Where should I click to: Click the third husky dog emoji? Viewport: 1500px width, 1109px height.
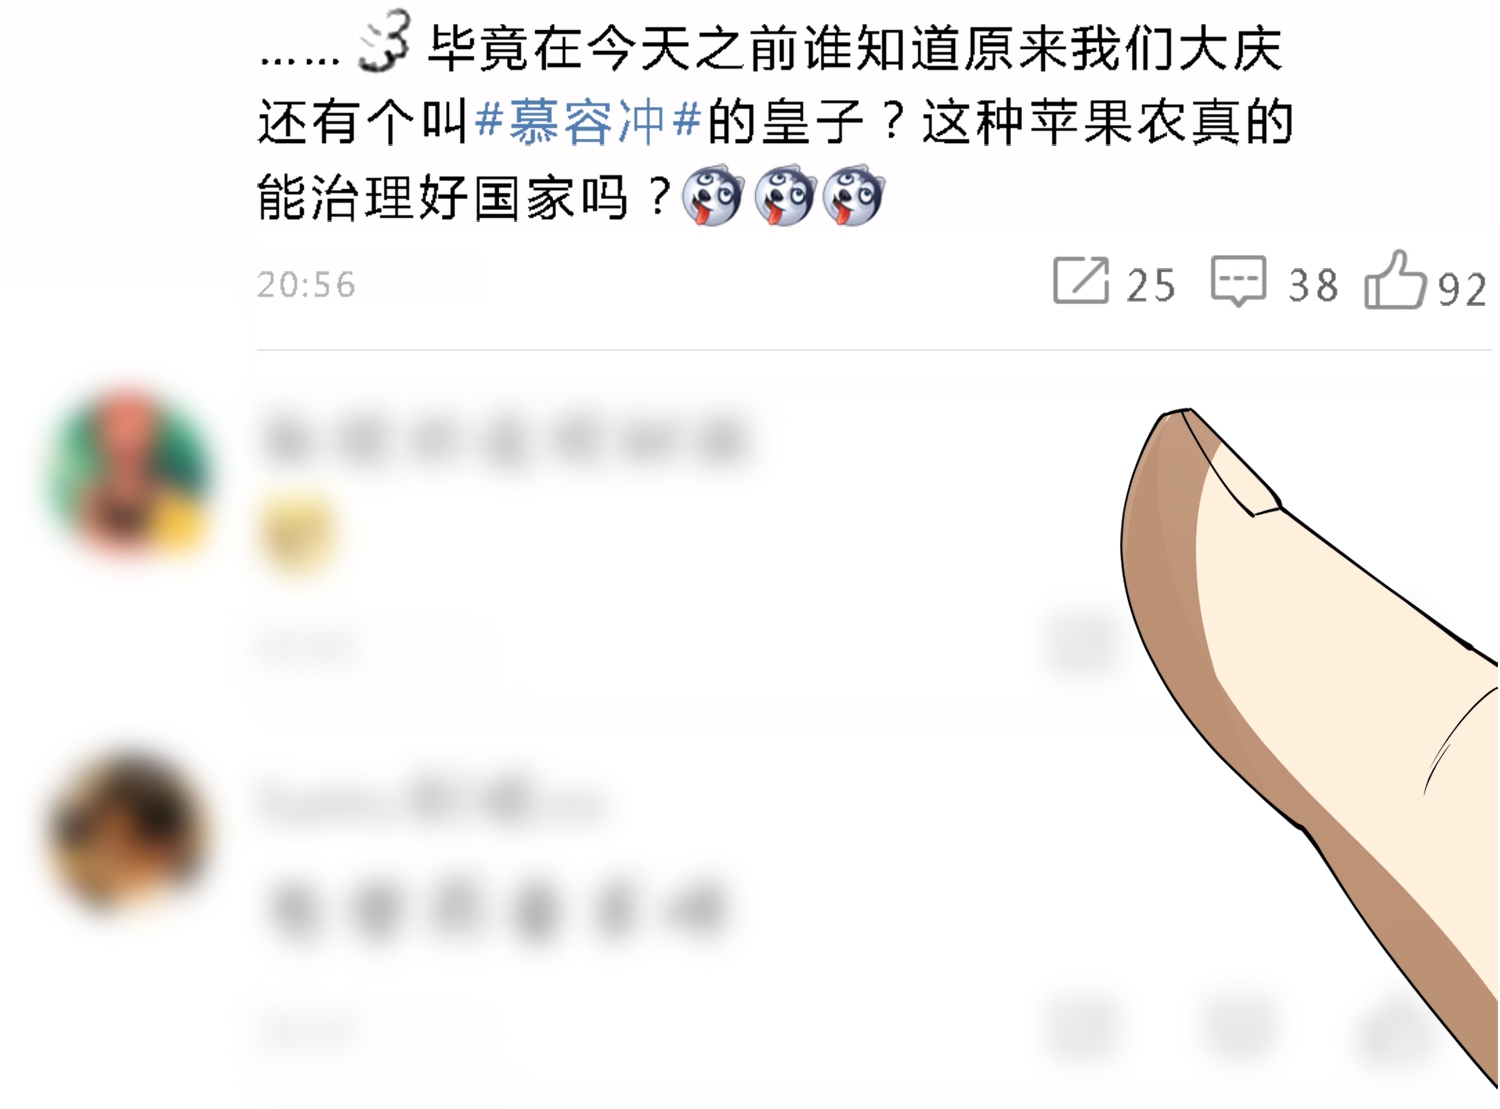click(854, 195)
